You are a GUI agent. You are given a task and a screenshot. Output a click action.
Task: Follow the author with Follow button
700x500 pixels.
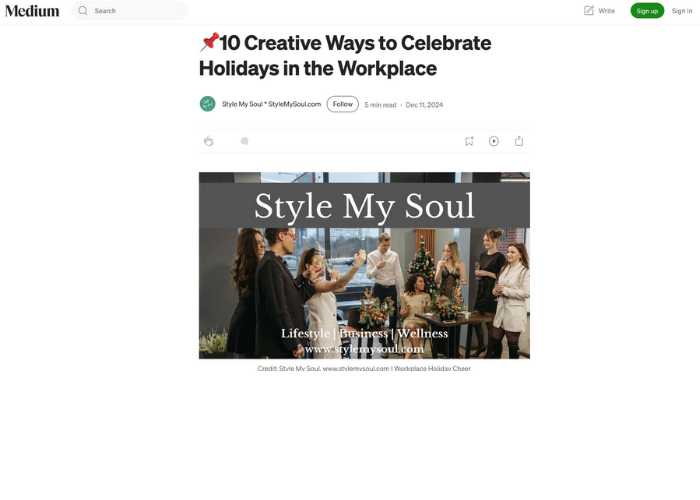pos(342,104)
